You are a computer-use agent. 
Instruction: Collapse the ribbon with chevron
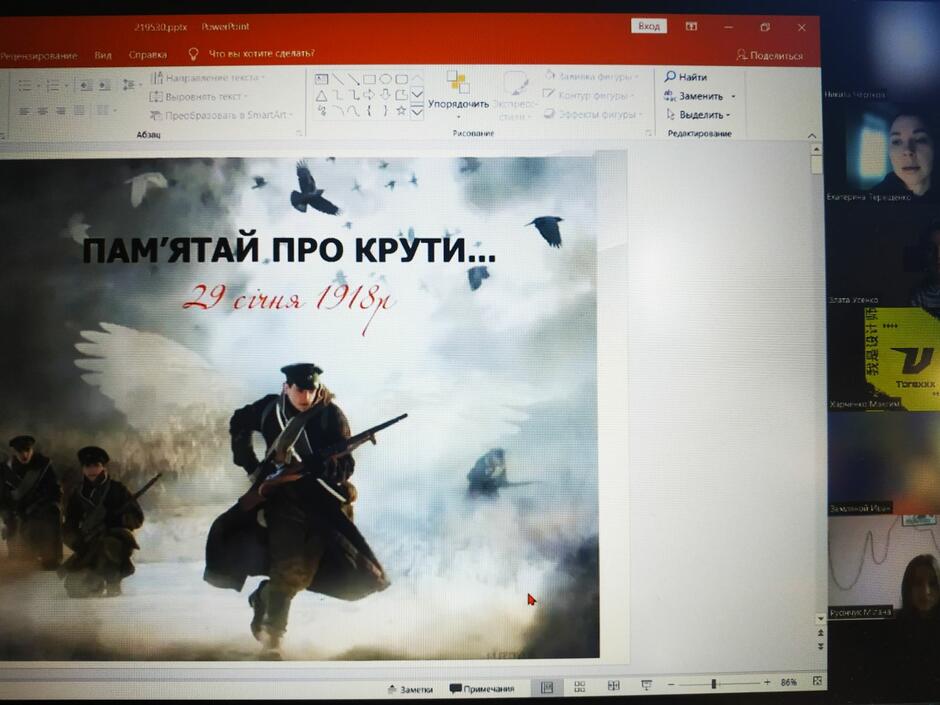(x=812, y=135)
